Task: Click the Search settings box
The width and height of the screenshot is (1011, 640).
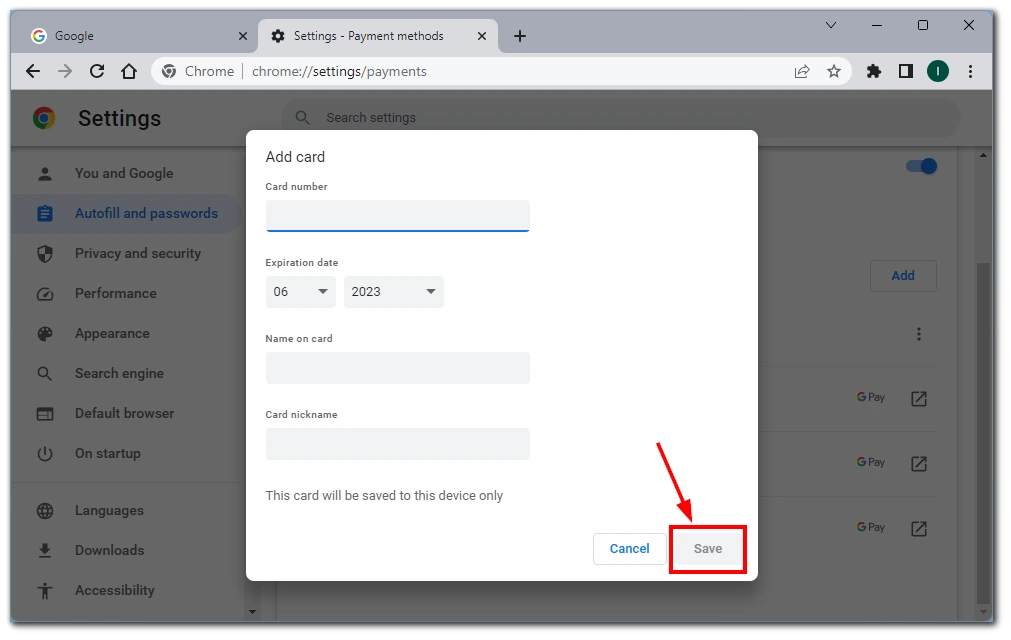Action: (x=621, y=118)
